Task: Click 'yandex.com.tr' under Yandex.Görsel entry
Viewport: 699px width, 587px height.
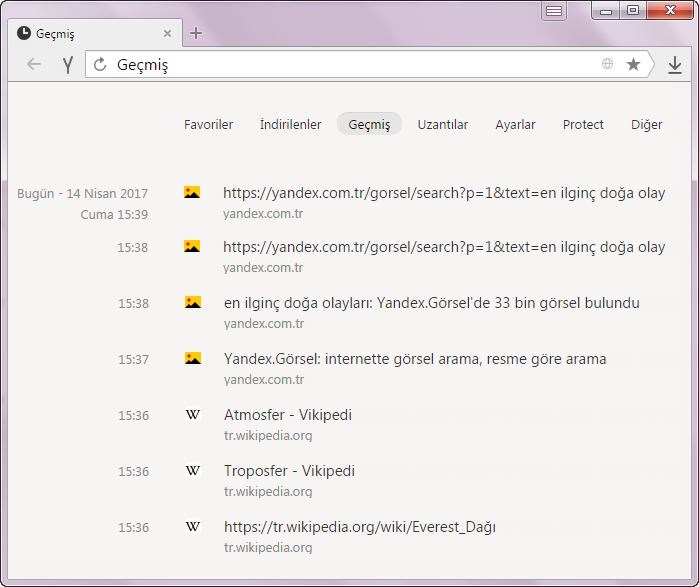Action: (x=264, y=379)
